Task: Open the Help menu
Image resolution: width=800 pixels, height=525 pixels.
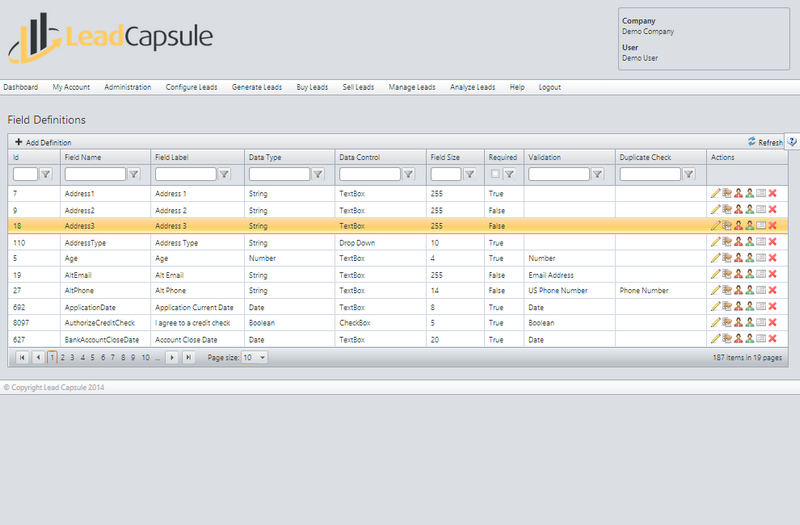Action: tap(517, 87)
